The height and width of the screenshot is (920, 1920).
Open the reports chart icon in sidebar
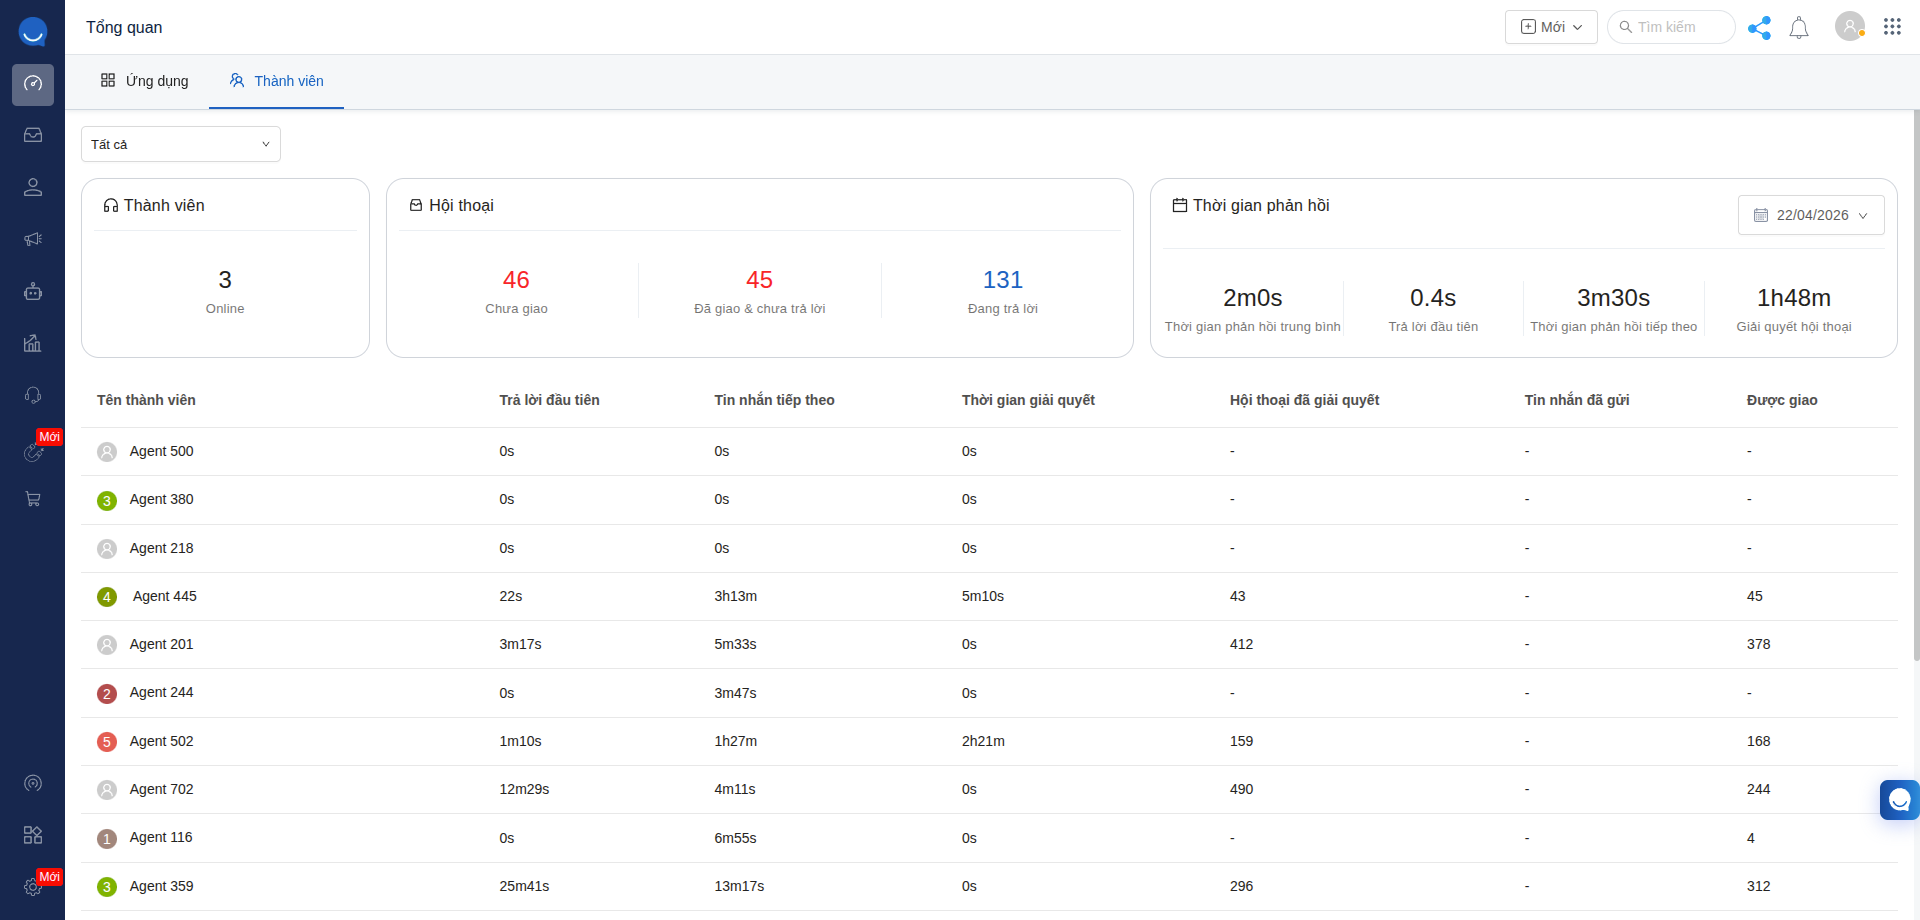point(33,343)
